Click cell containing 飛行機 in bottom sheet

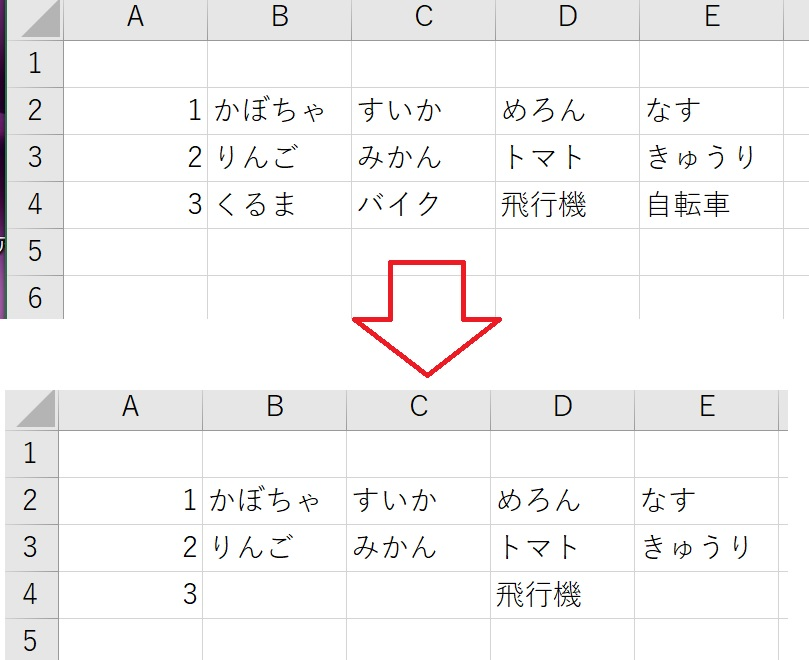pos(562,595)
